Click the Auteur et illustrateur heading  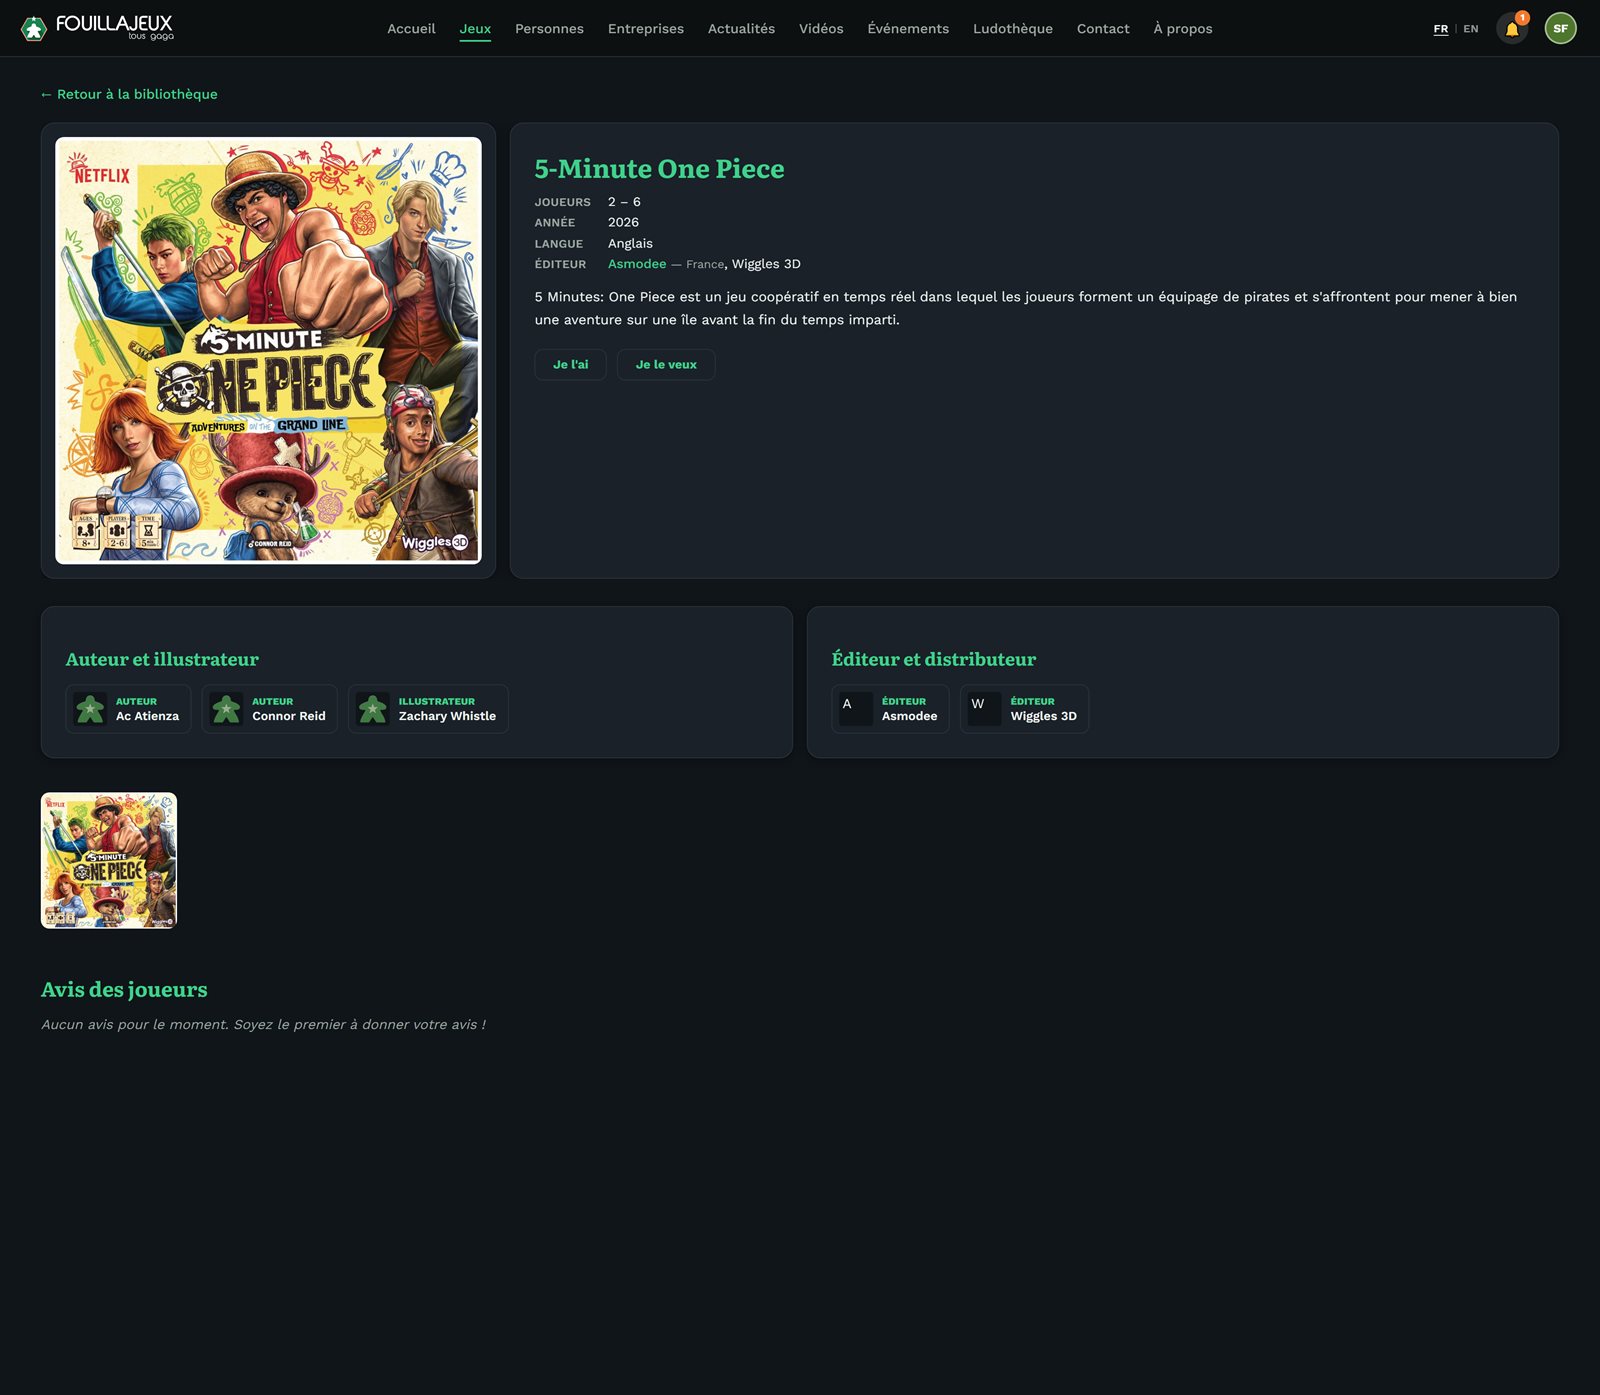[162, 659]
